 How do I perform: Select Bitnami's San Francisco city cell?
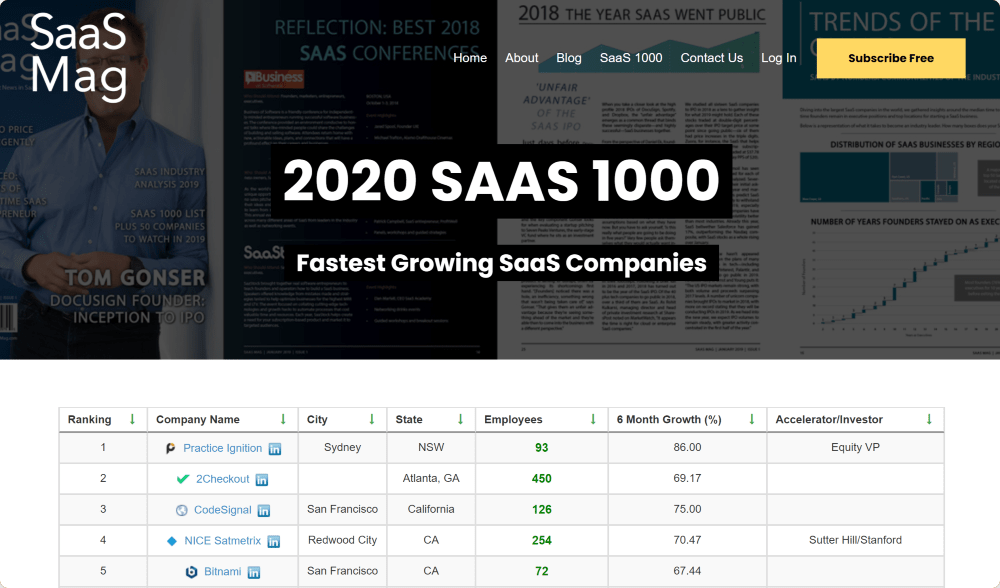click(342, 571)
